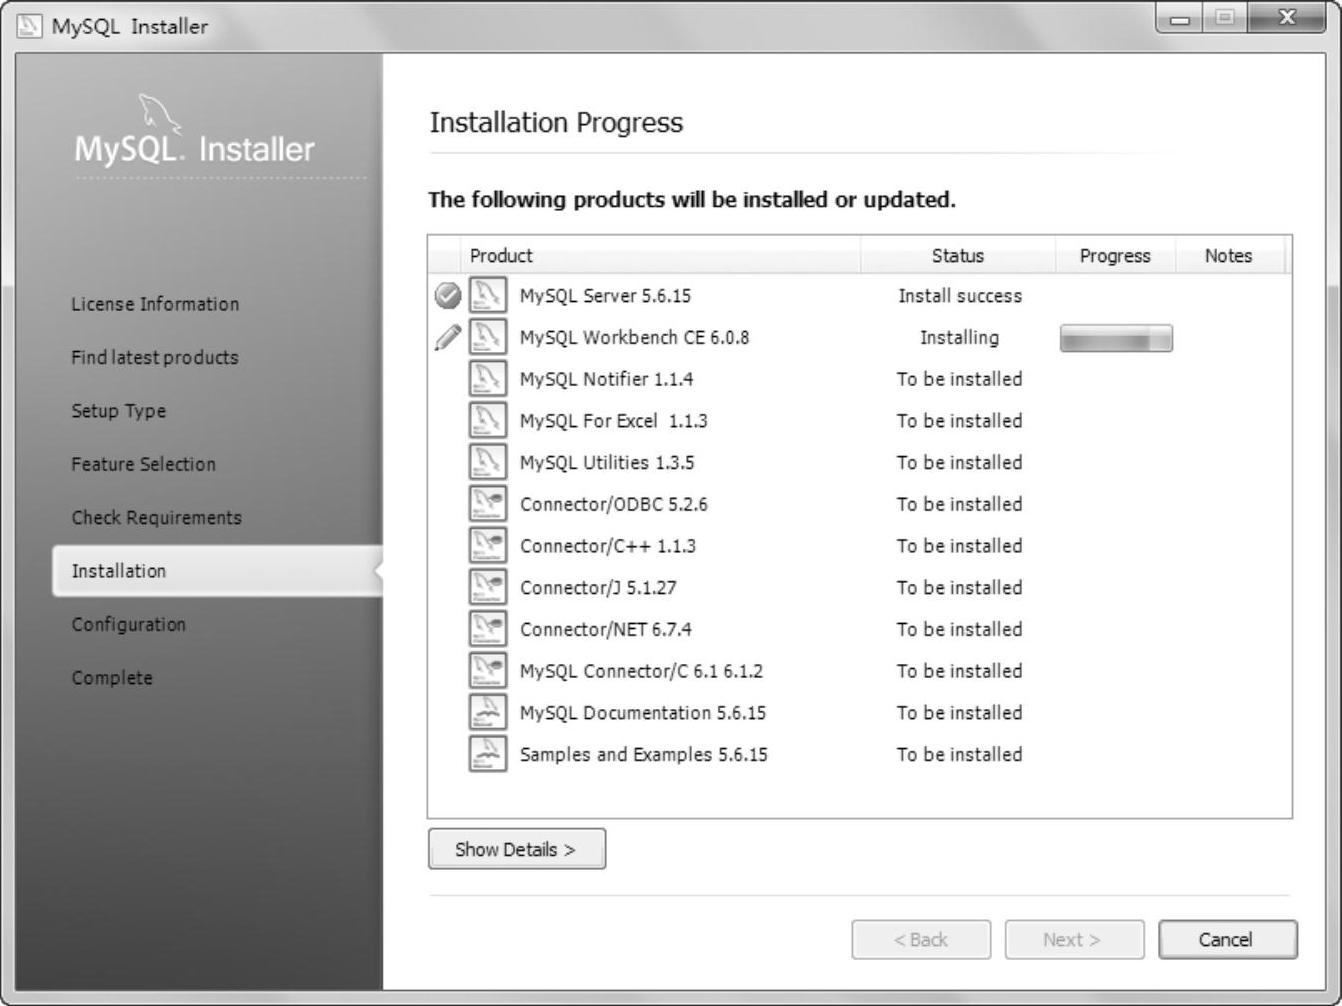Screen dimensions: 1342x1006
Task: Click the MySQL Workbench CE 6.0.8 product icon
Action: 487,337
